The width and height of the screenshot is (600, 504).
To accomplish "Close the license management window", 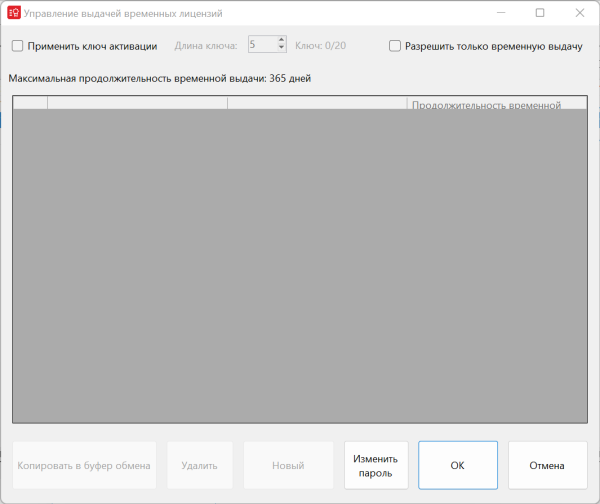I will [x=580, y=14].
